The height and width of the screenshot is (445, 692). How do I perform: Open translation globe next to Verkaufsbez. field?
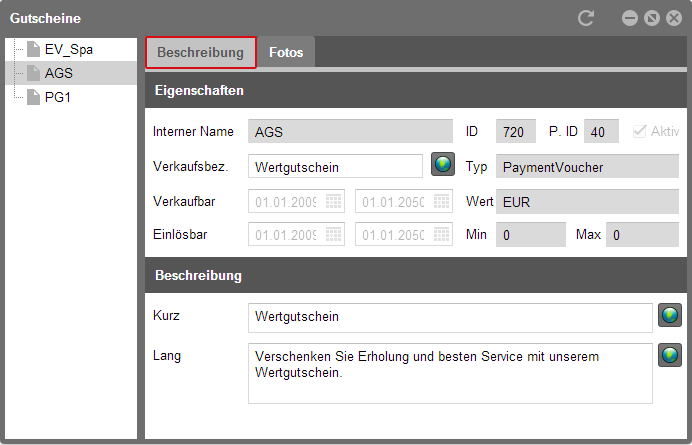point(443,165)
